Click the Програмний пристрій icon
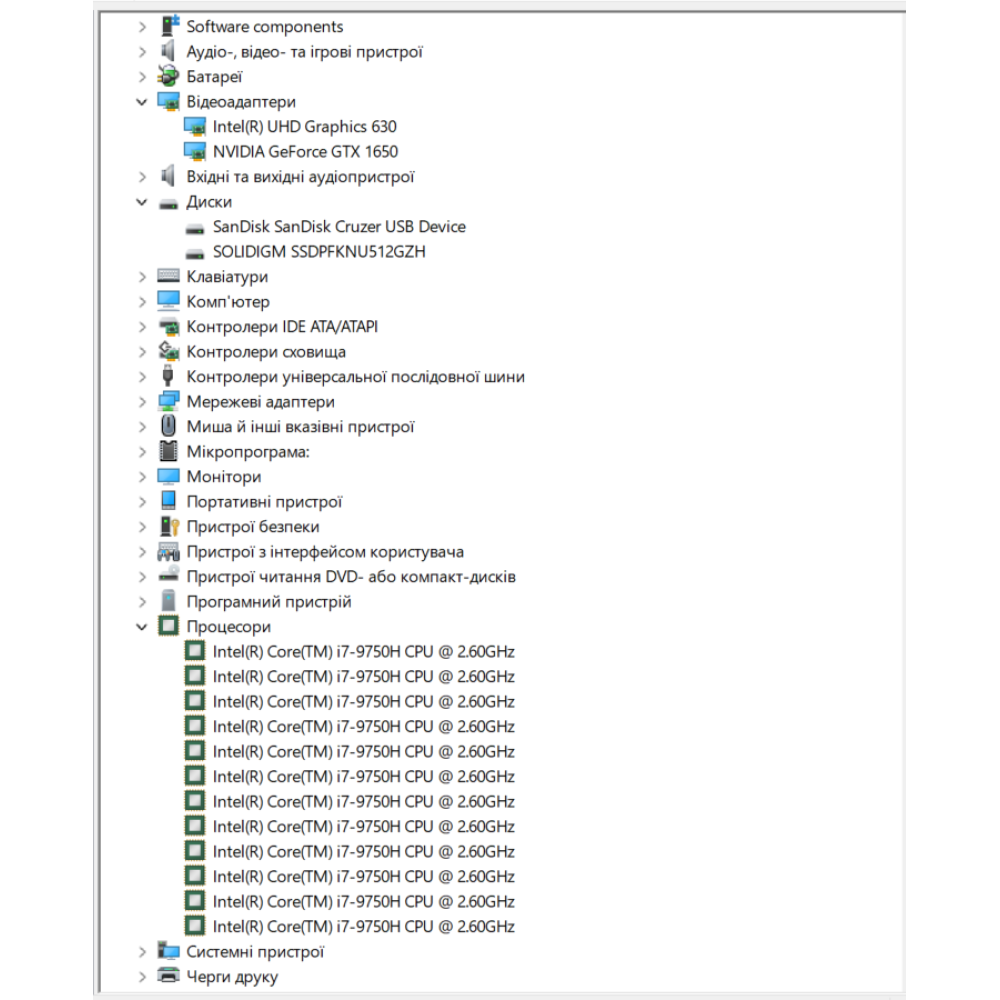The width and height of the screenshot is (1000, 1000). 169,601
